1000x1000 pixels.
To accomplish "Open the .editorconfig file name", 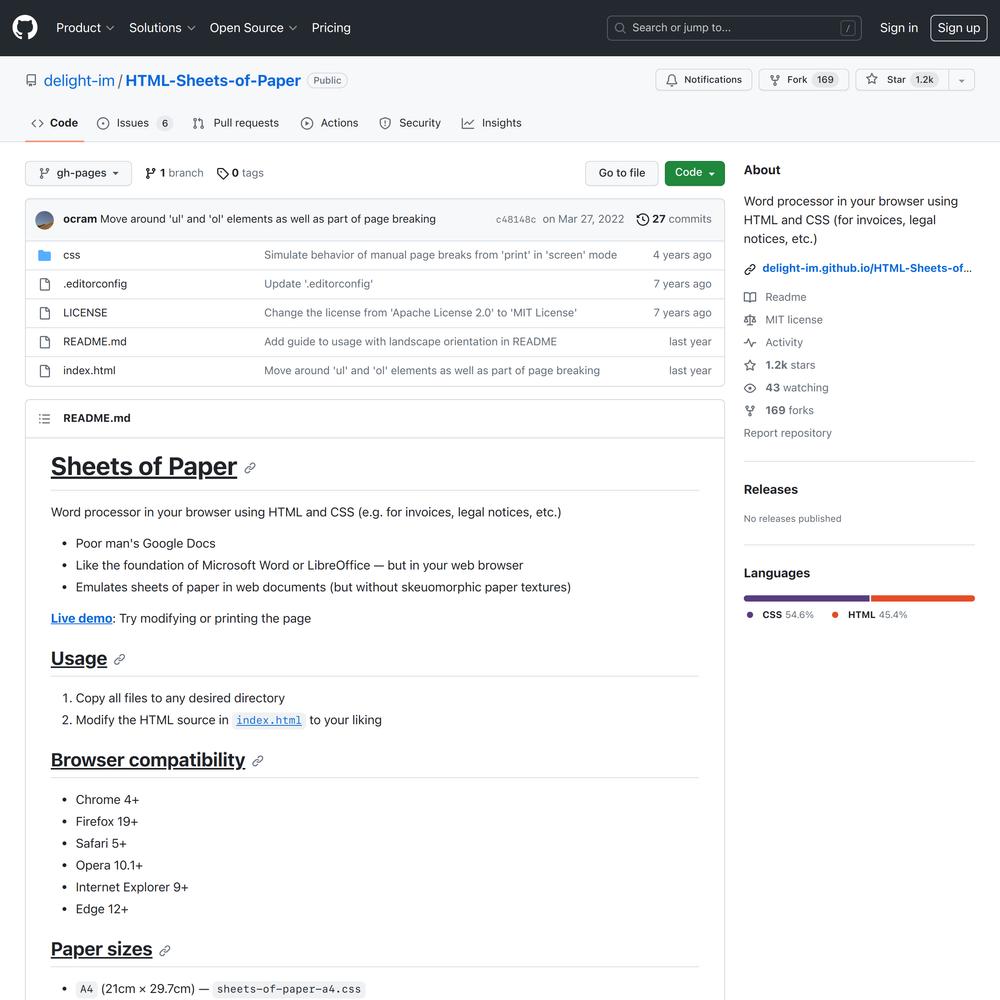I will [x=95, y=284].
